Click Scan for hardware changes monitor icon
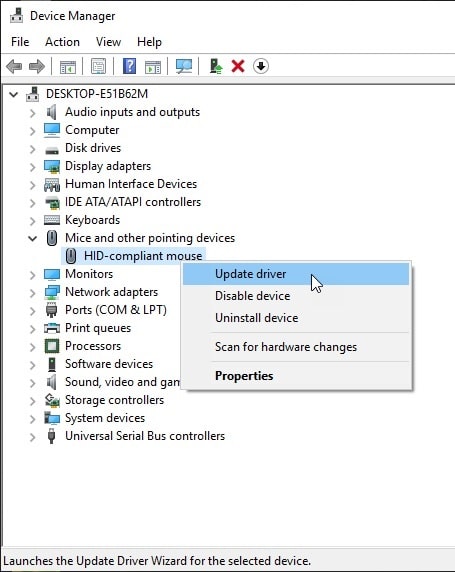Screen dimensions: 455x572 coord(184,66)
